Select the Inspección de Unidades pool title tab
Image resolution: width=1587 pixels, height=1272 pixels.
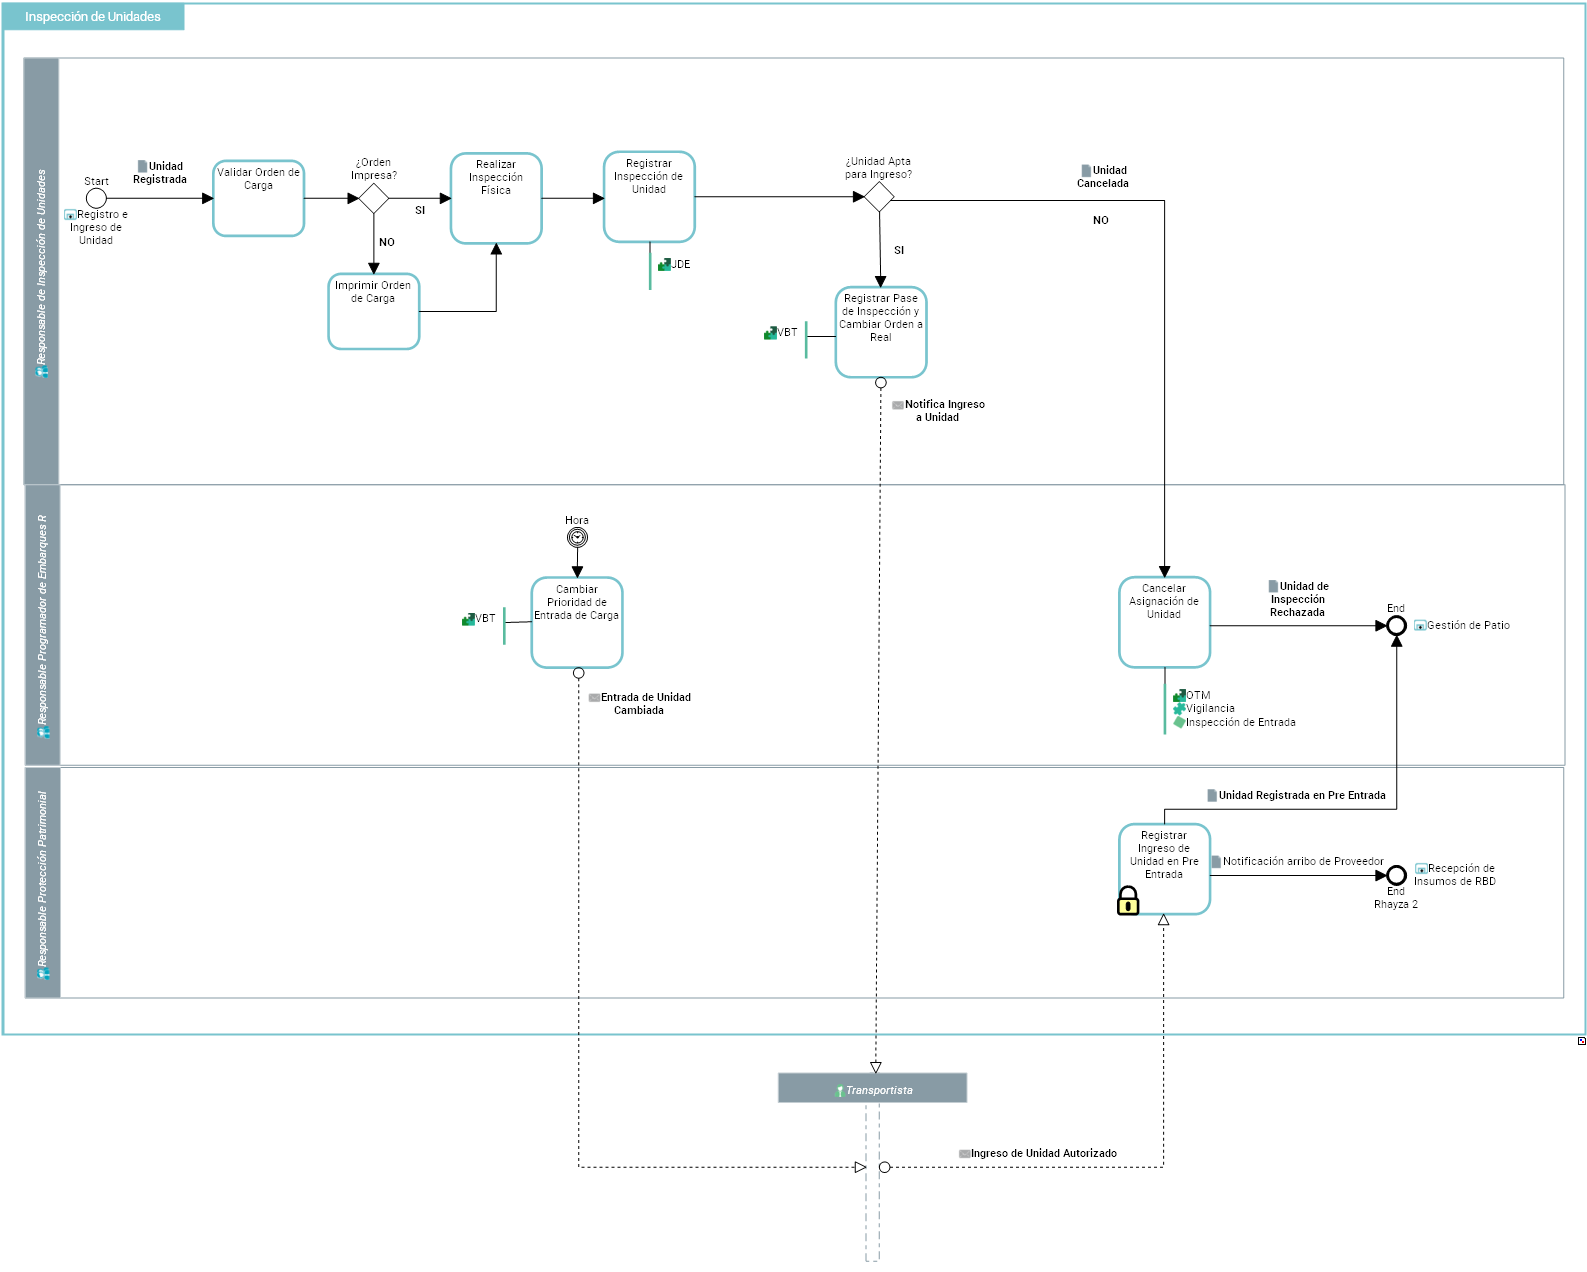tap(94, 17)
